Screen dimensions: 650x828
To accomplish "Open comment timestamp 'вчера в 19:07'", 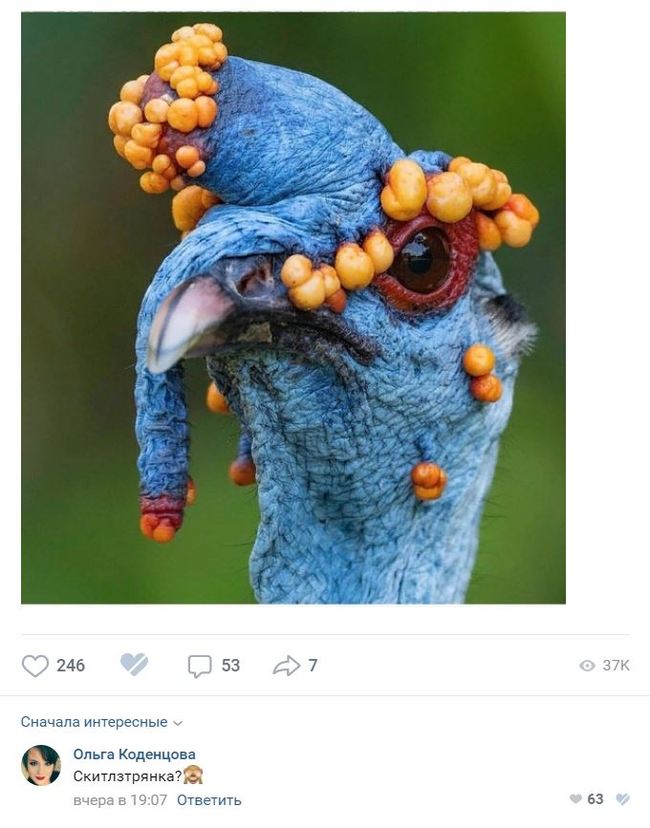I will [x=120, y=800].
